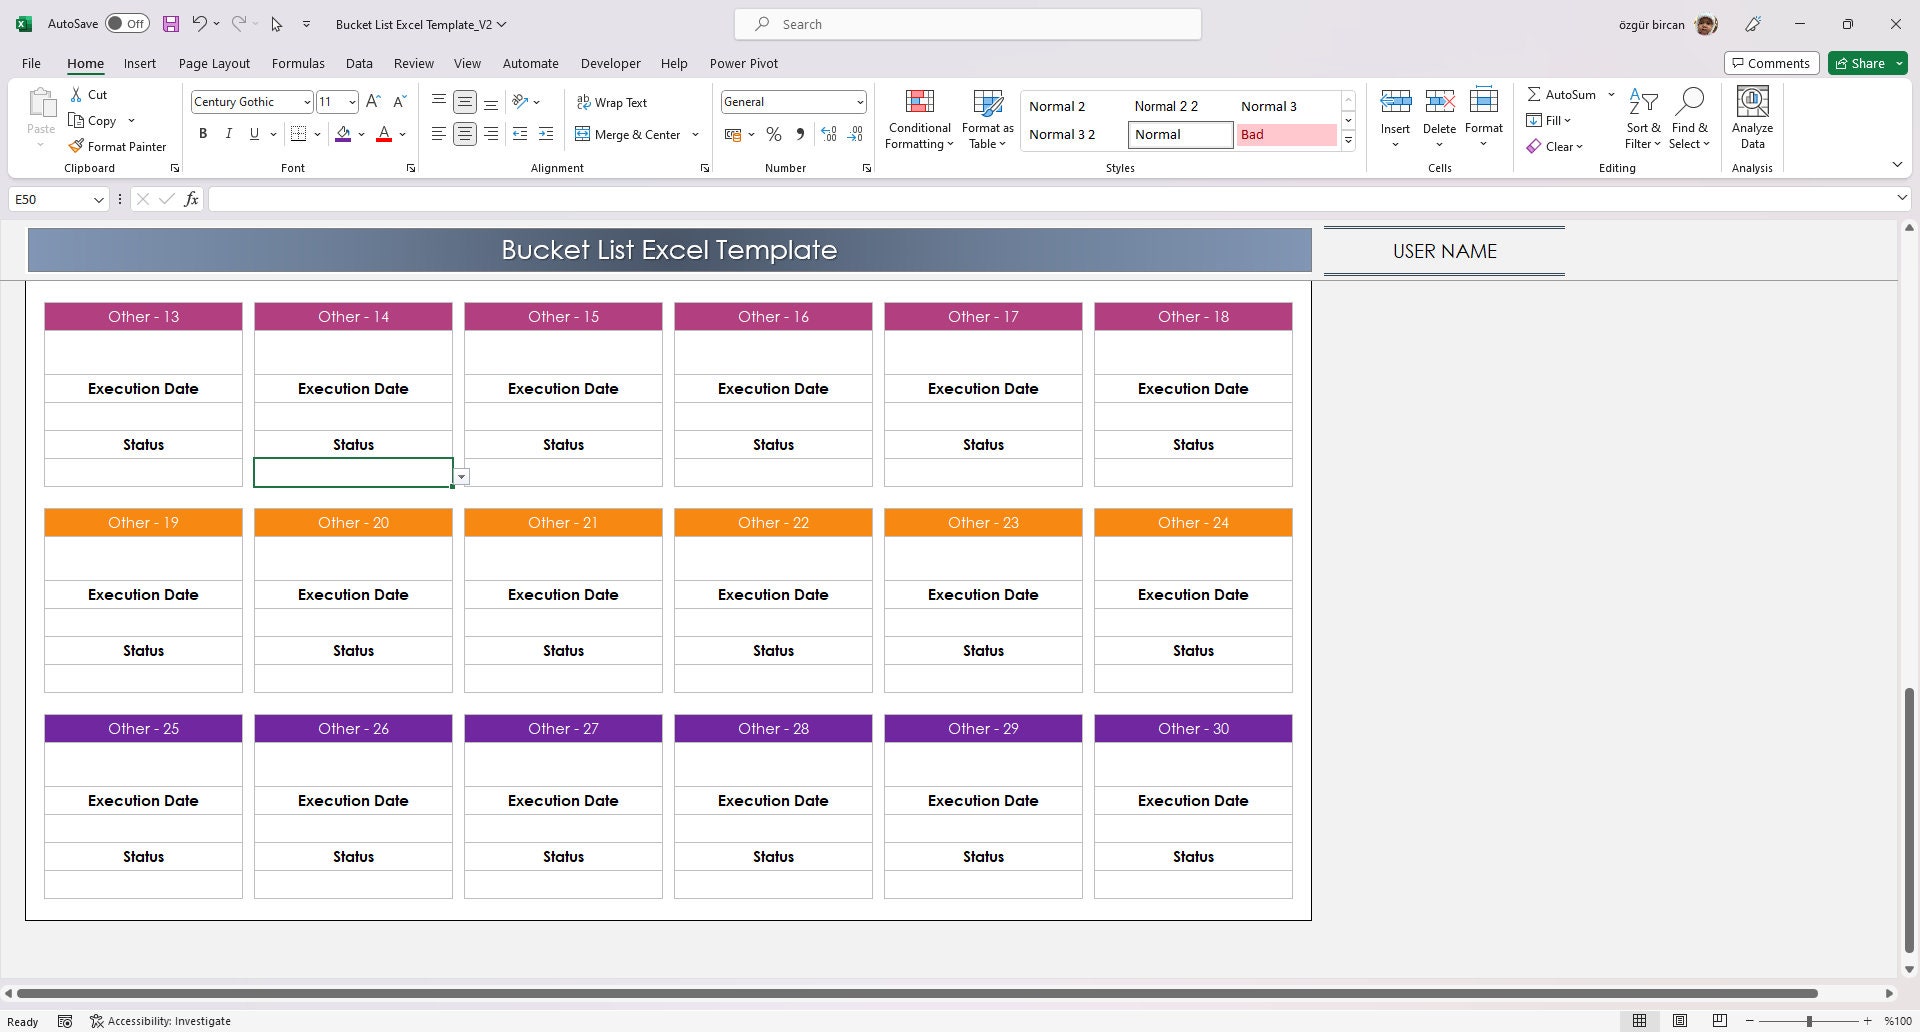Select the red Font Color swatch
This screenshot has height=1032, width=1920.
(384, 134)
